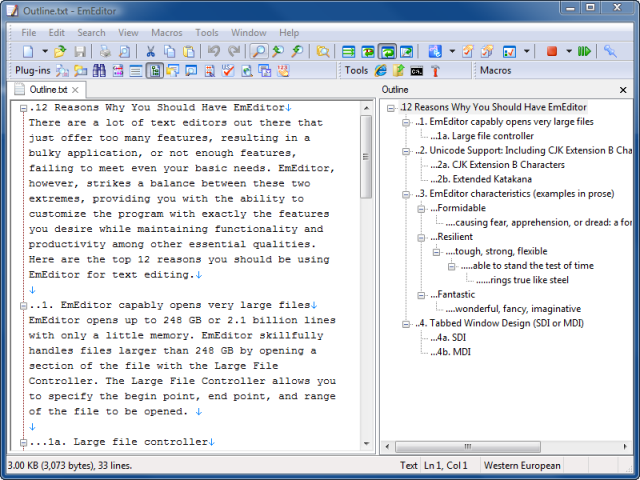Click the Save floppy disk icon
This screenshot has height=480, width=640.
(x=80, y=51)
